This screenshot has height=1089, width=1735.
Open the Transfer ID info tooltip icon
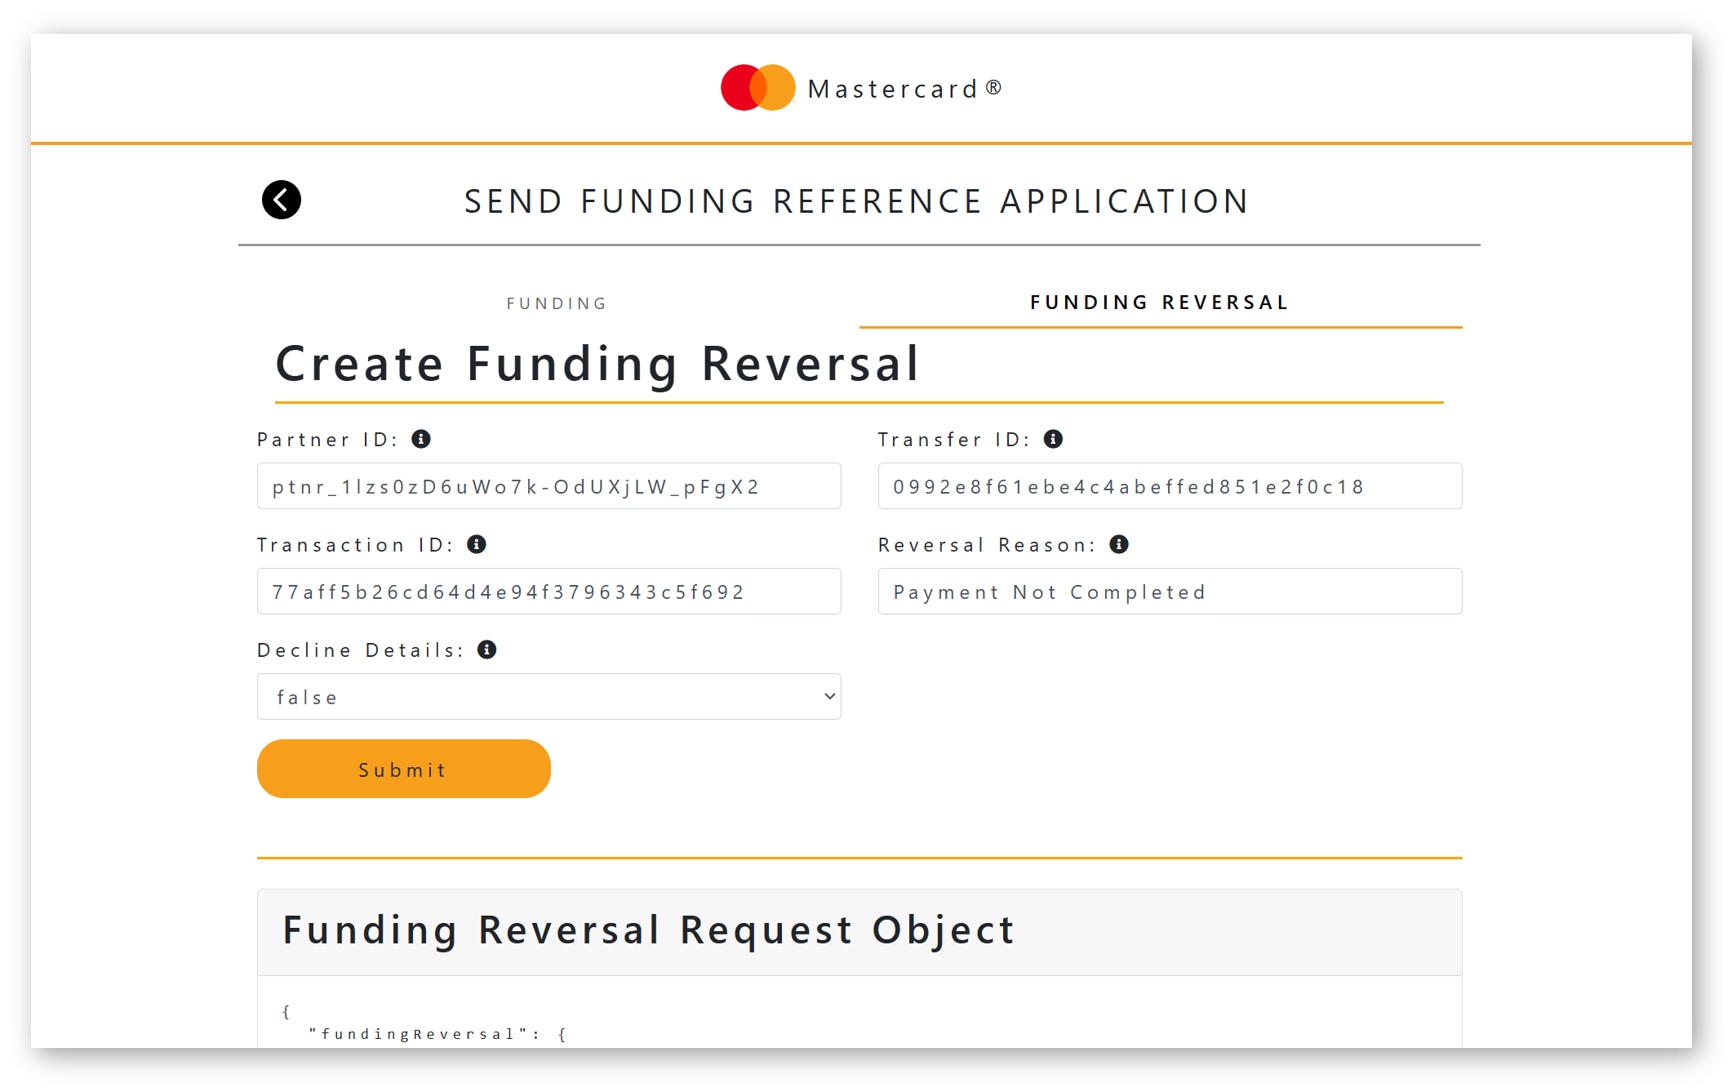[1053, 438]
